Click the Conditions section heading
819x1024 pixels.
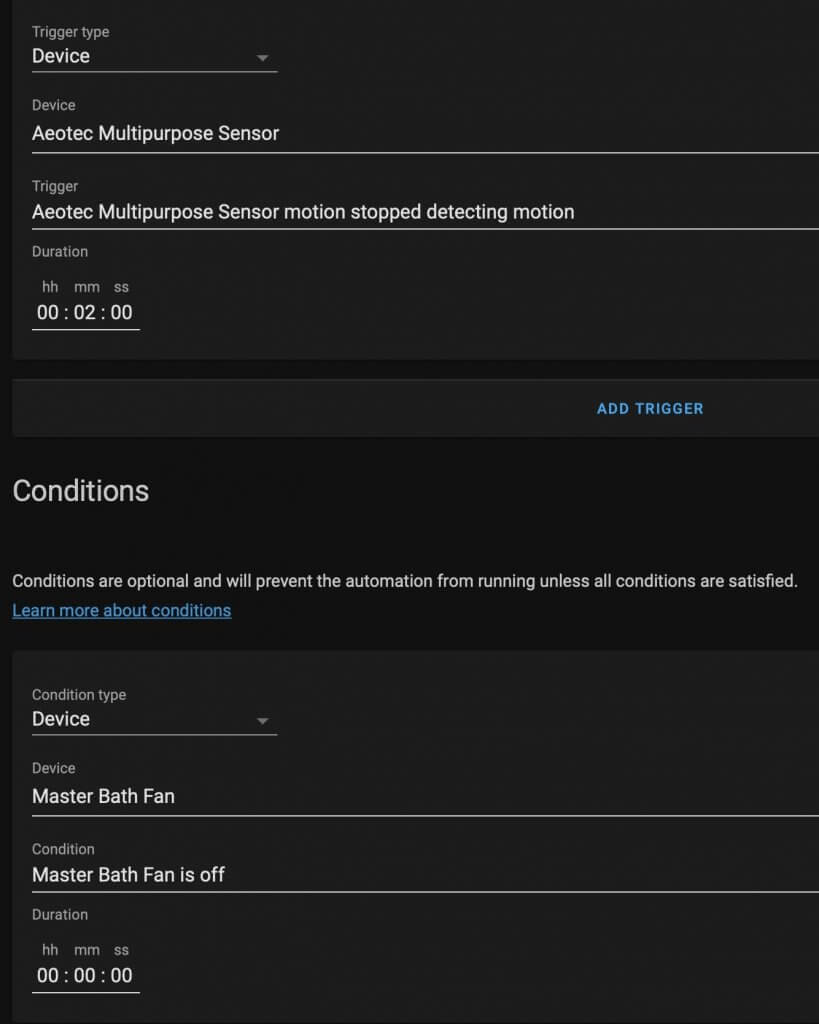point(81,491)
